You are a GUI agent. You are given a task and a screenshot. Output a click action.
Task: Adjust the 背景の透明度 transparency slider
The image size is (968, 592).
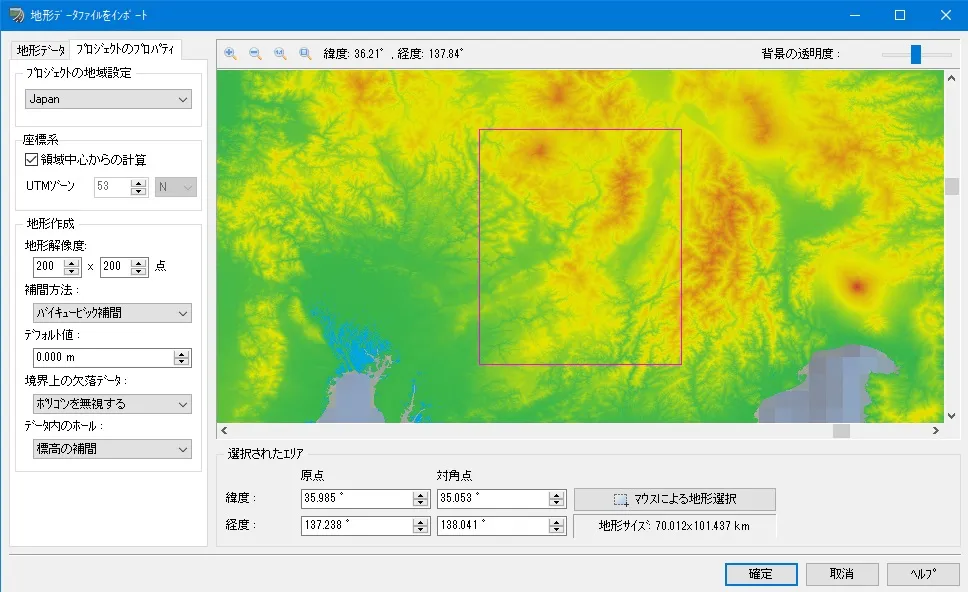[915, 54]
